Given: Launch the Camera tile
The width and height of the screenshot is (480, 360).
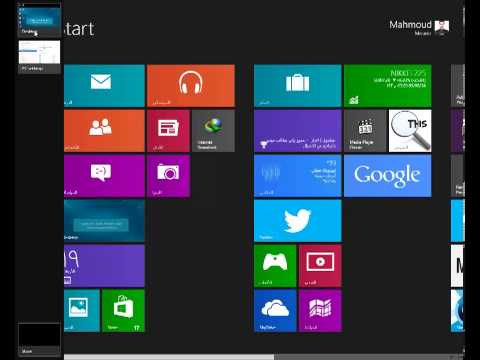Looking at the screenshot, I should pyautogui.click(x=168, y=176).
